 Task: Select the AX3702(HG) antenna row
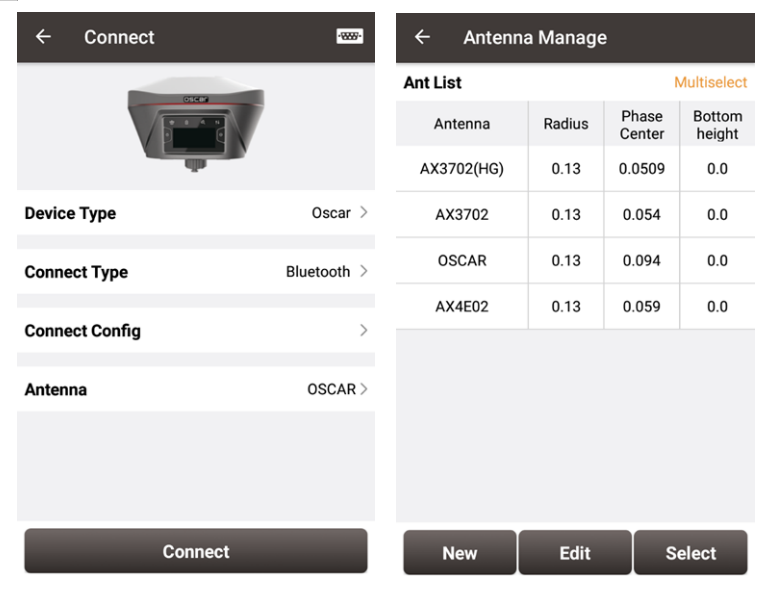click(575, 169)
